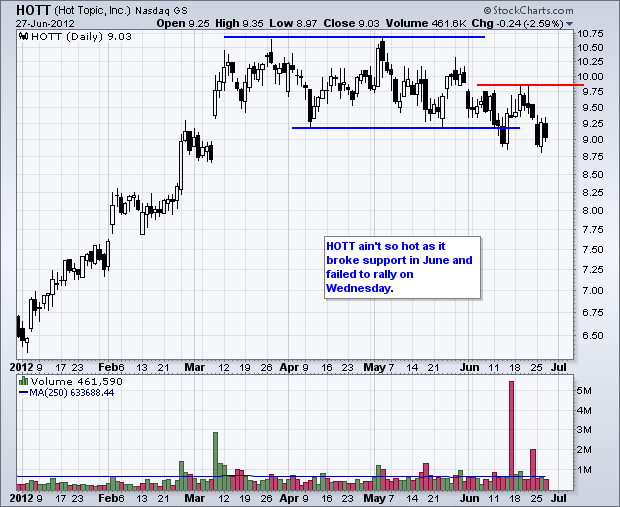
Task: Click Apr on the price chart date axis
Action: (x=289, y=367)
